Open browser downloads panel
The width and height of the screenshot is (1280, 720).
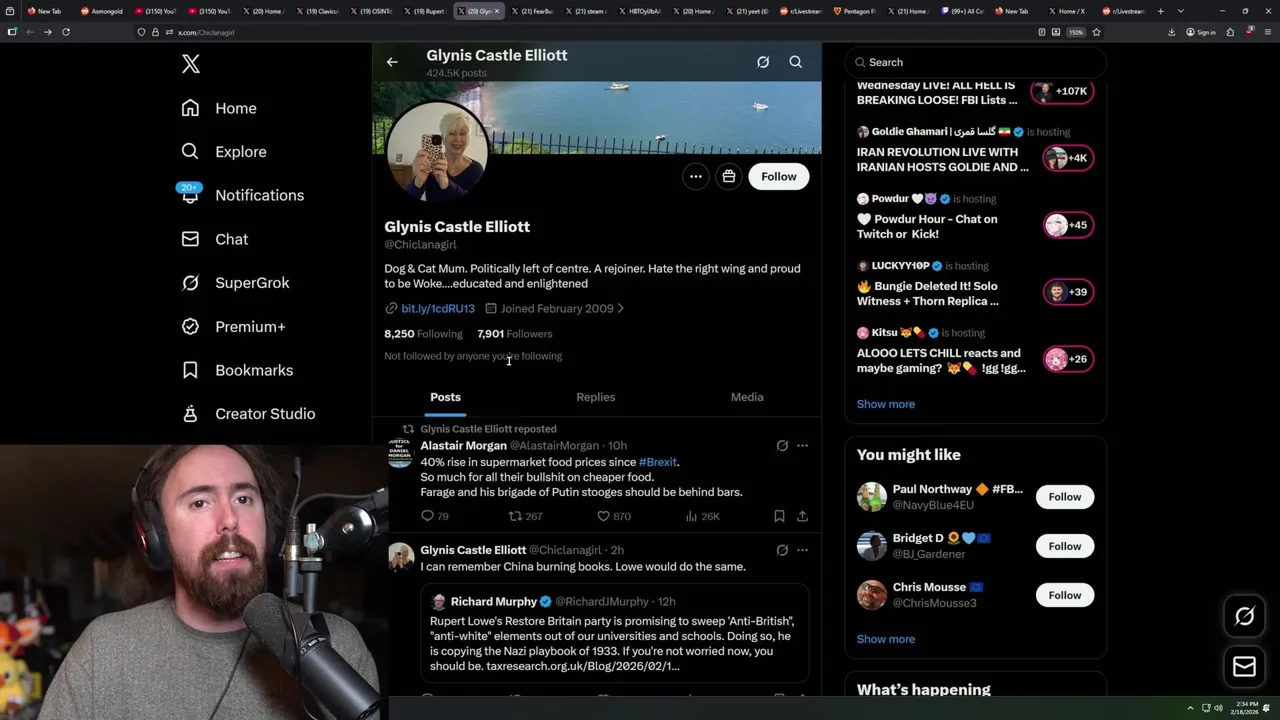coord(1171,32)
